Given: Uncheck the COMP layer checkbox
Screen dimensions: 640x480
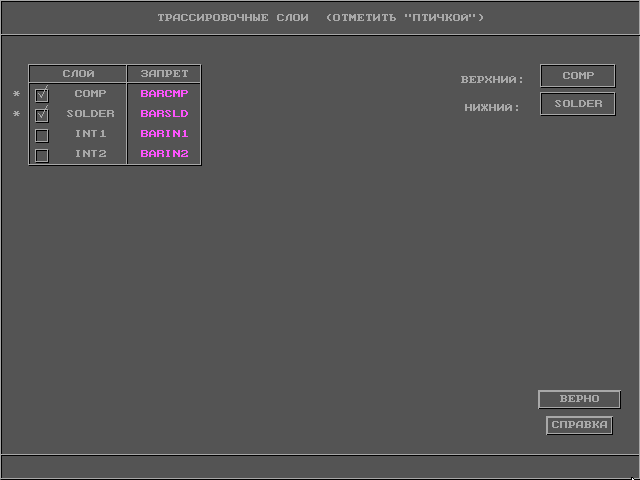Looking at the screenshot, I should click(42, 95).
